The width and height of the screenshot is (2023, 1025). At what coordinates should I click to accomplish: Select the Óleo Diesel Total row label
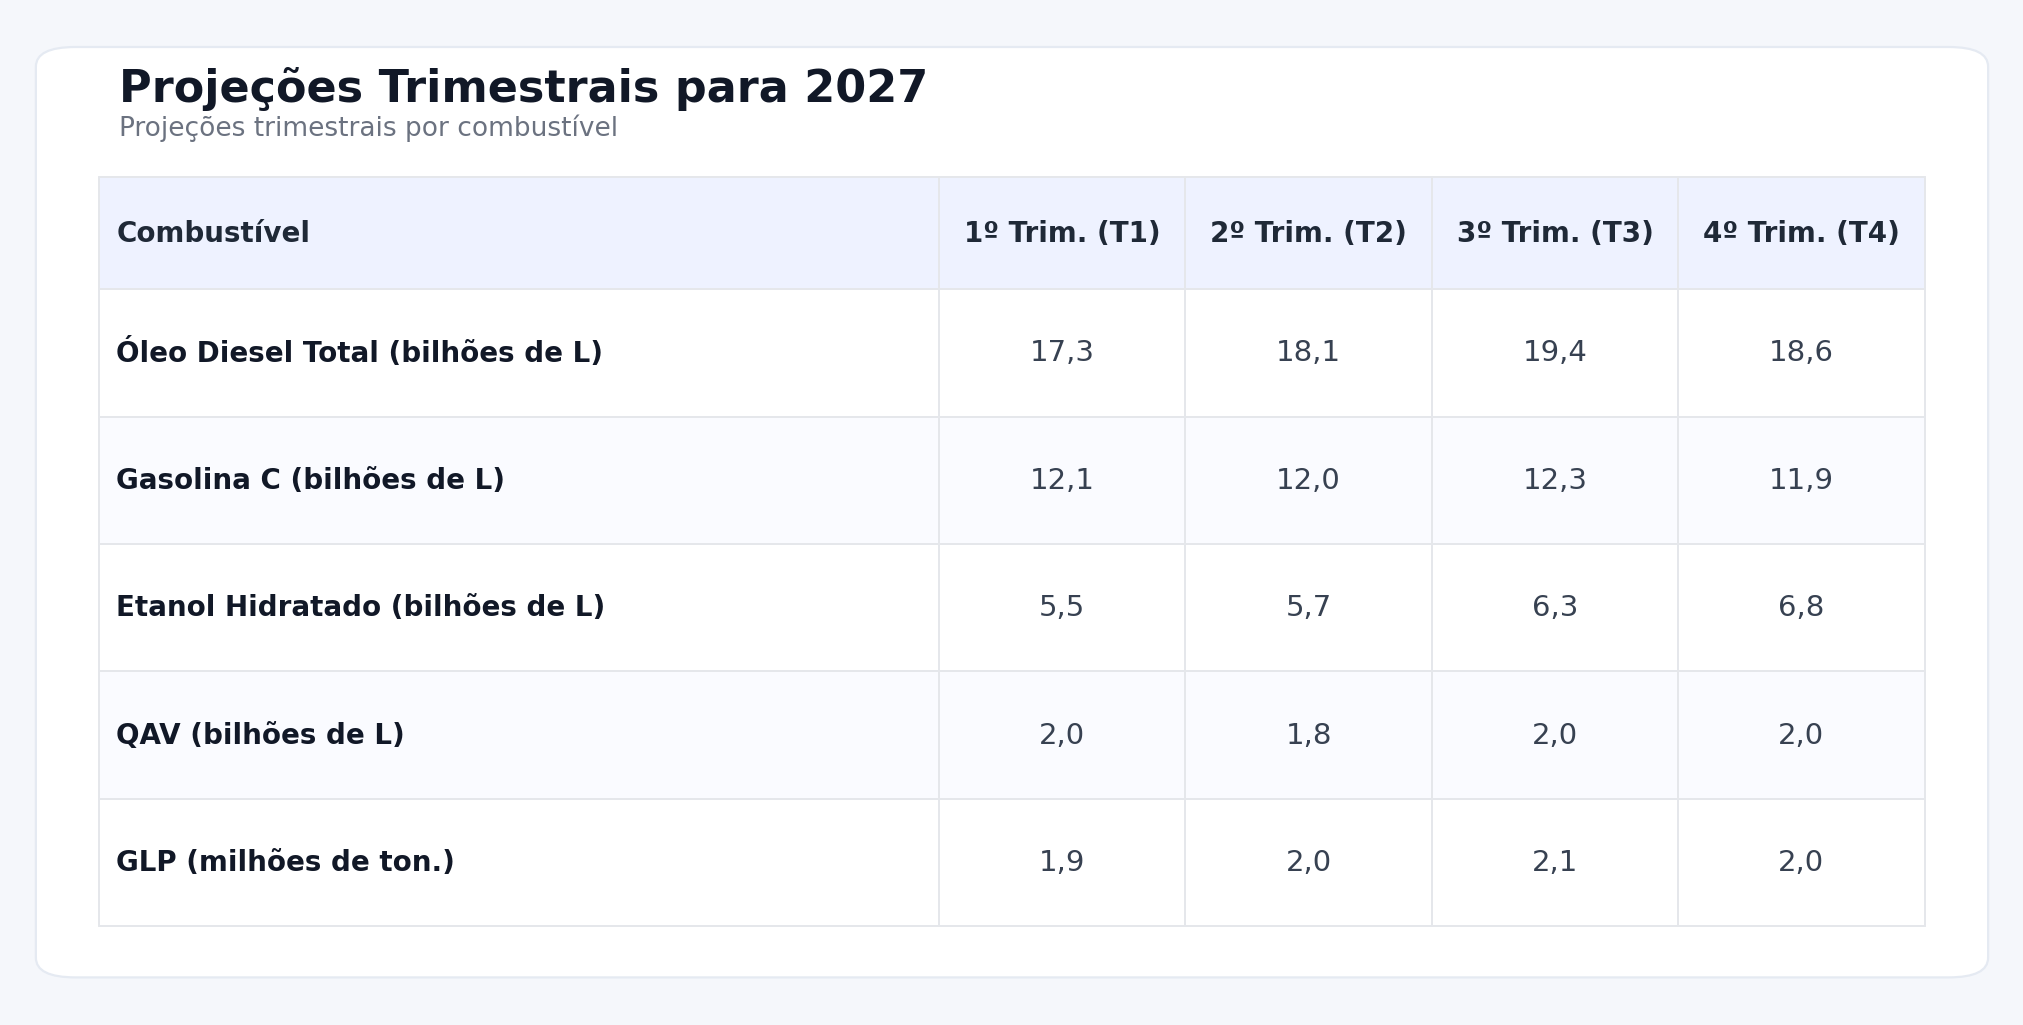tap(359, 353)
